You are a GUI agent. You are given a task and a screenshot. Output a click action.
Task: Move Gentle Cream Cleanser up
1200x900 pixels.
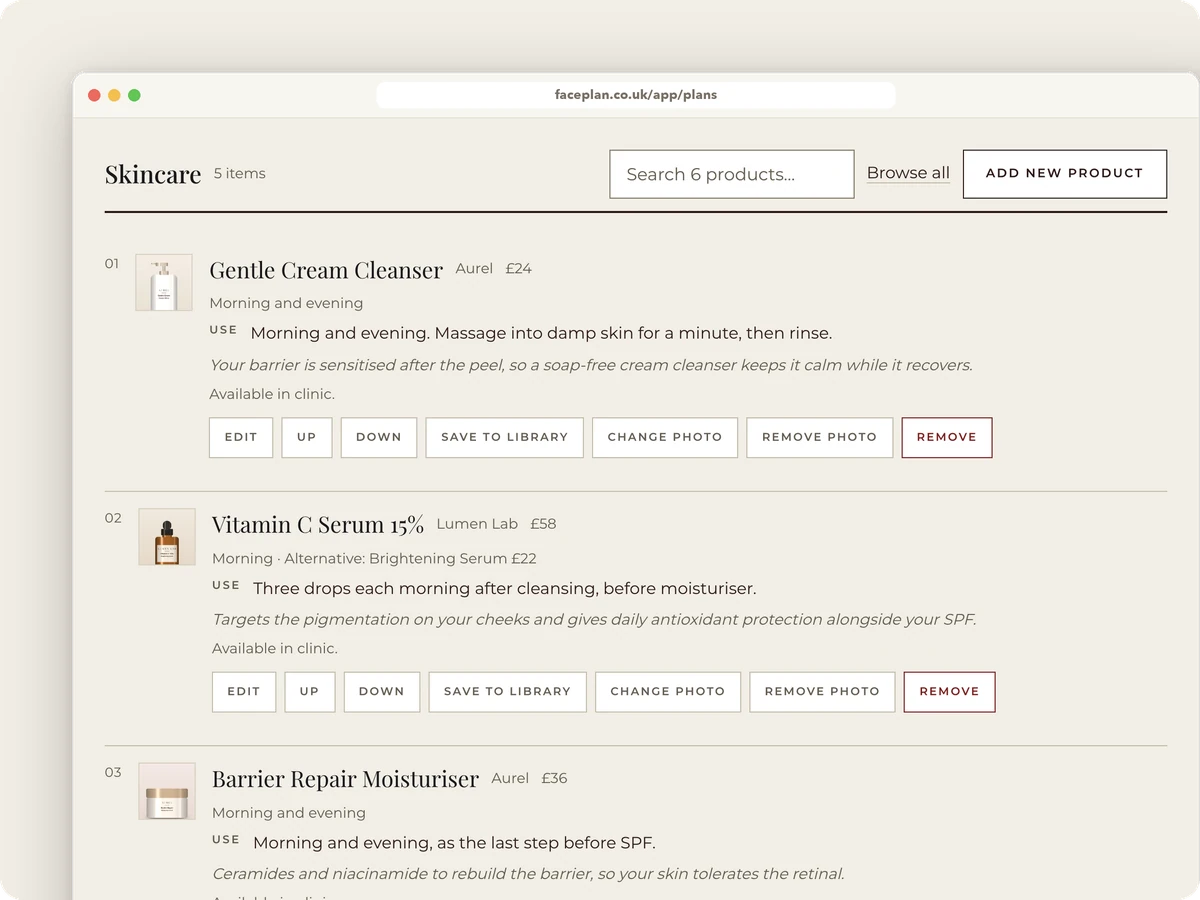coord(307,437)
